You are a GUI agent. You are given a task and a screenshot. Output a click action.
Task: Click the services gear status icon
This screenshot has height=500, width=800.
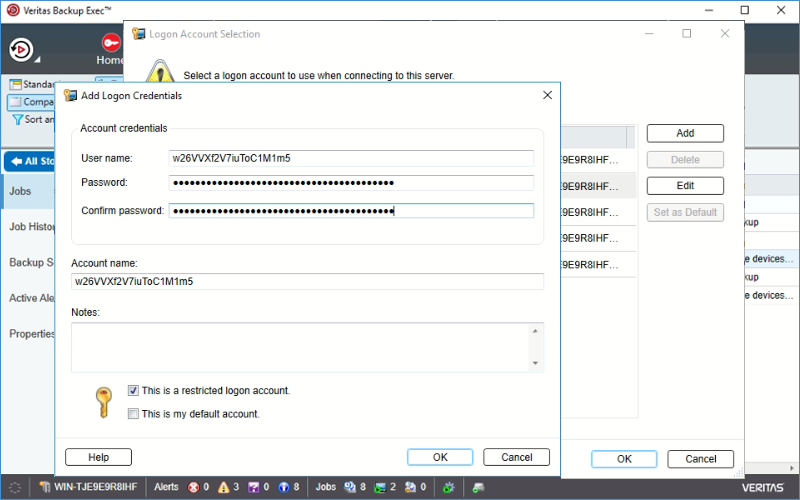(448, 487)
